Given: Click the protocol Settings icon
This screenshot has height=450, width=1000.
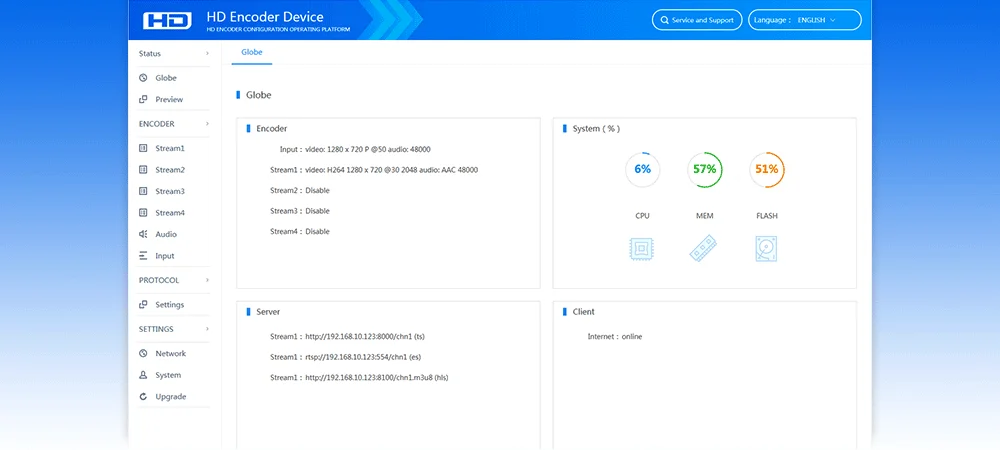Looking at the screenshot, I should (143, 305).
